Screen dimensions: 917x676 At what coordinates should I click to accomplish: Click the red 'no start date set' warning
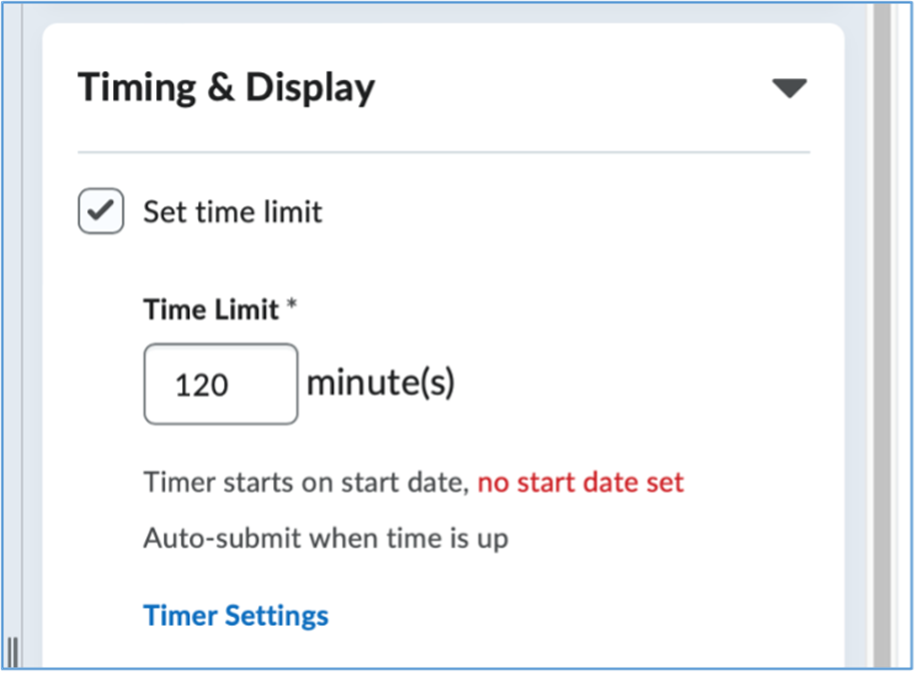580,483
